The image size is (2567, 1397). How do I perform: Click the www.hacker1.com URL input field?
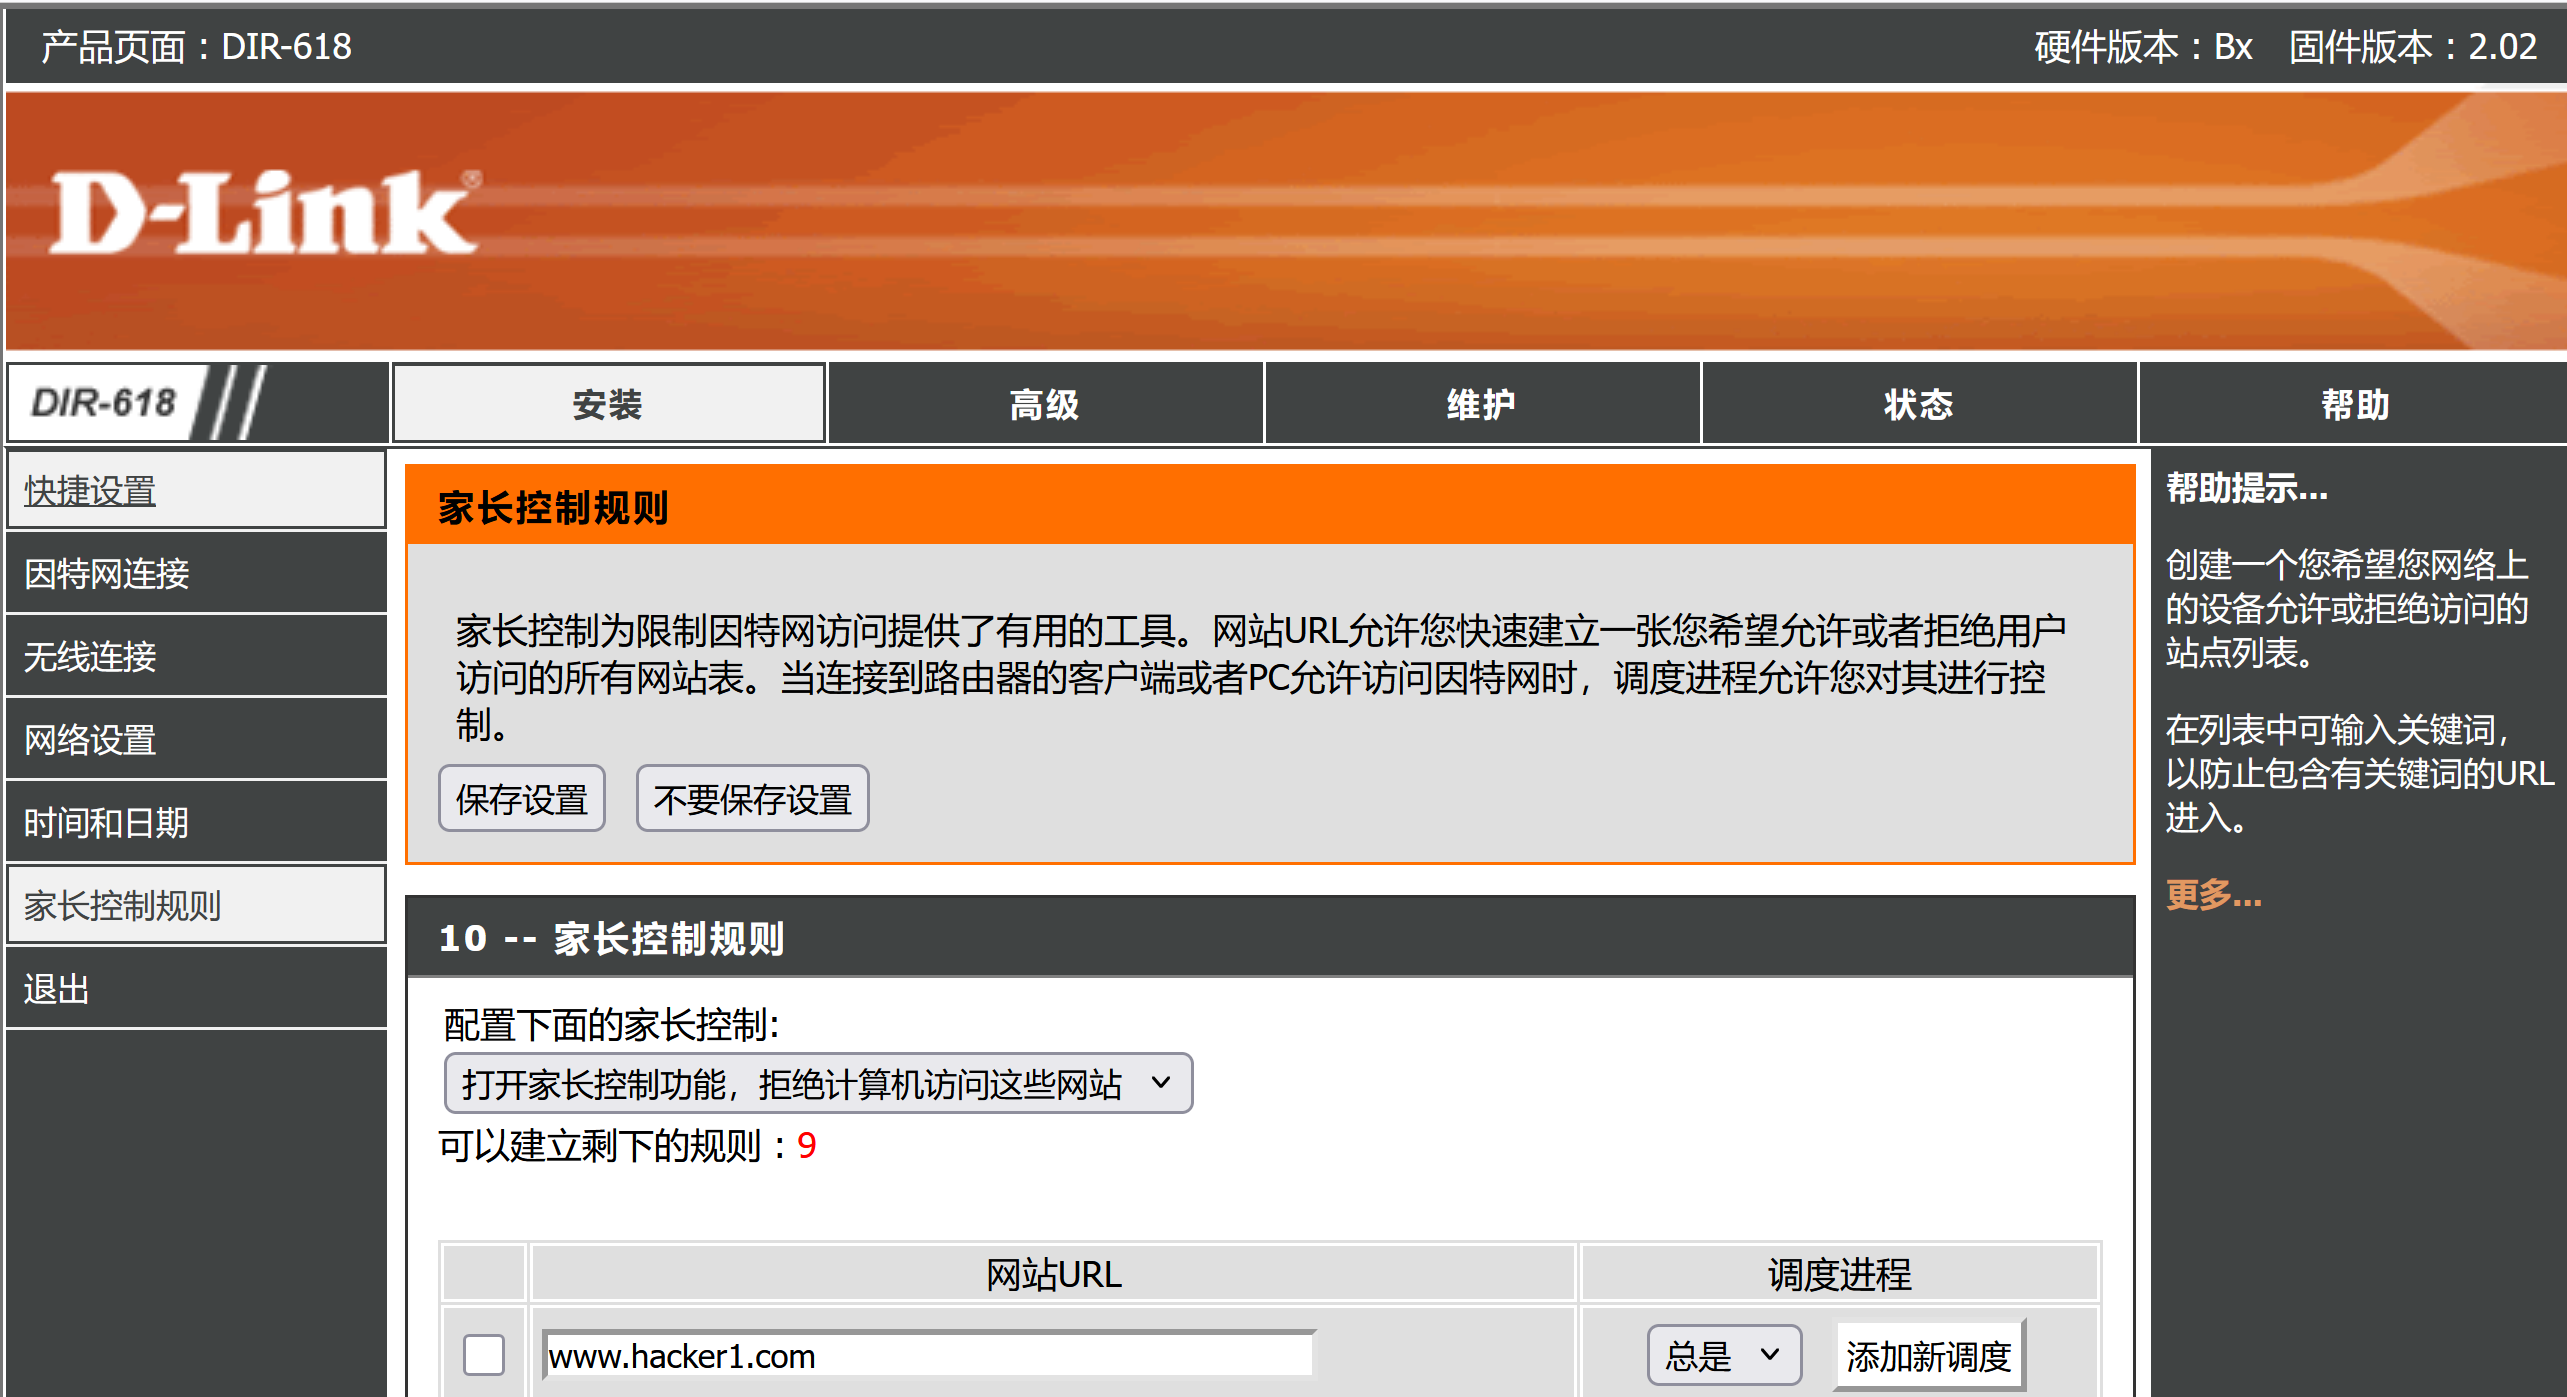[928, 1356]
